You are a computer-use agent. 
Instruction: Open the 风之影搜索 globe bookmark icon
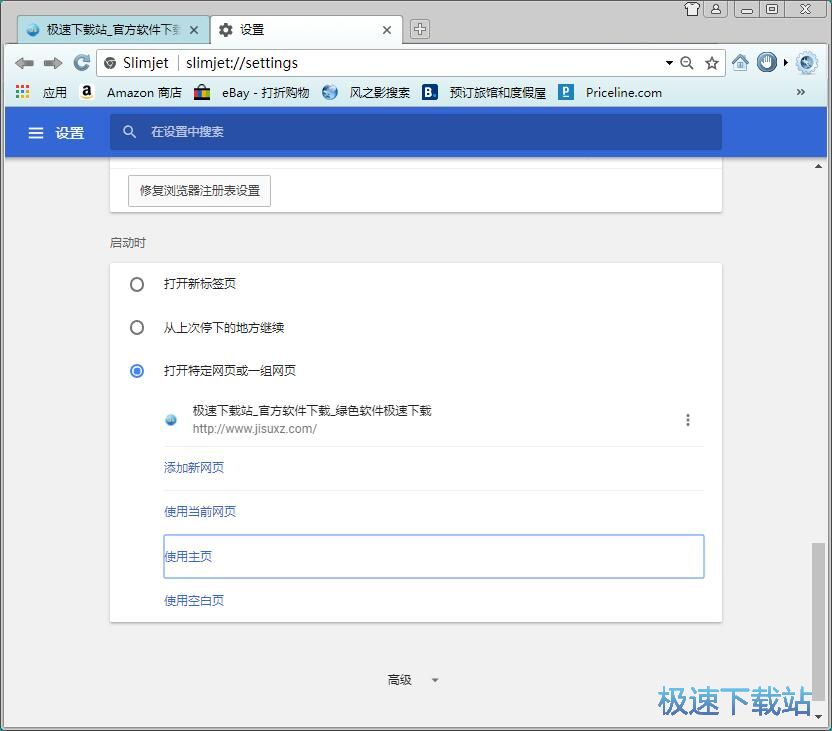(330, 92)
